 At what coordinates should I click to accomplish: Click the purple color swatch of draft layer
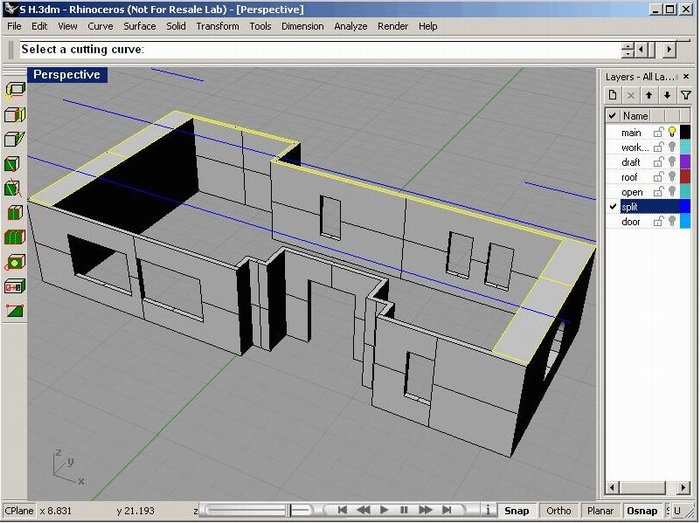click(x=685, y=162)
